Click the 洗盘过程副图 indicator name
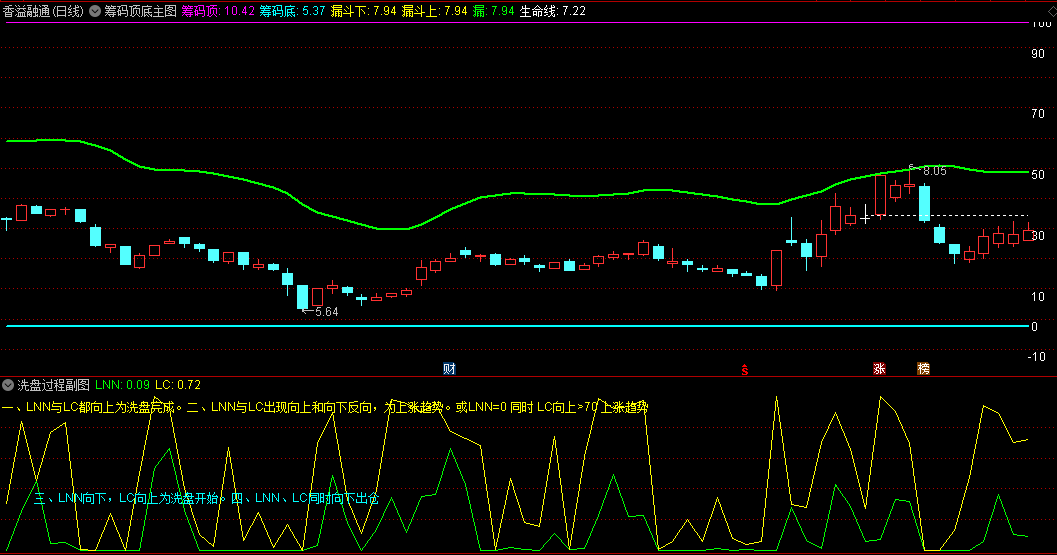The width and height of the screenshot is (1057, 555). coord(53,384)
